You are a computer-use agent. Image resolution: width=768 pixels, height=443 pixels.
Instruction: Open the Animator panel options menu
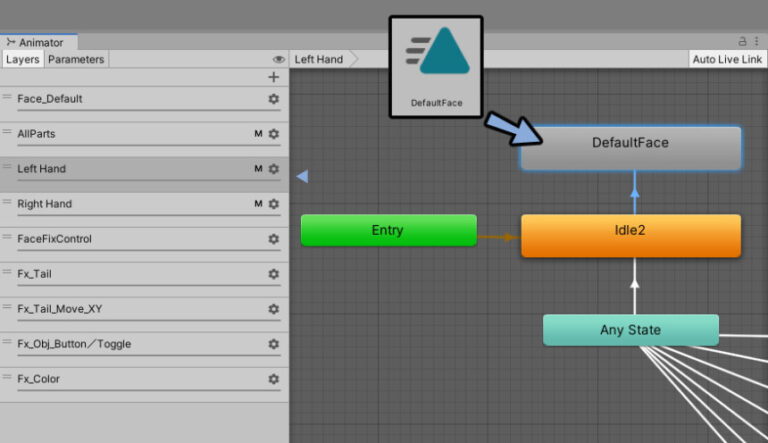[x=758, y=41]
